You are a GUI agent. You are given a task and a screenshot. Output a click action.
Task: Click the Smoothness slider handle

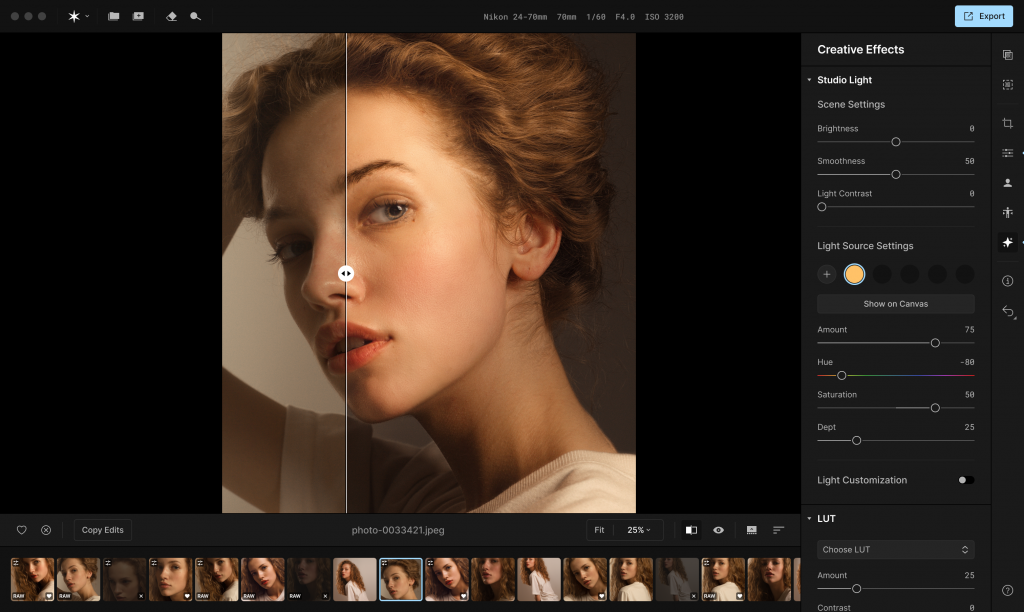[896, 174]
